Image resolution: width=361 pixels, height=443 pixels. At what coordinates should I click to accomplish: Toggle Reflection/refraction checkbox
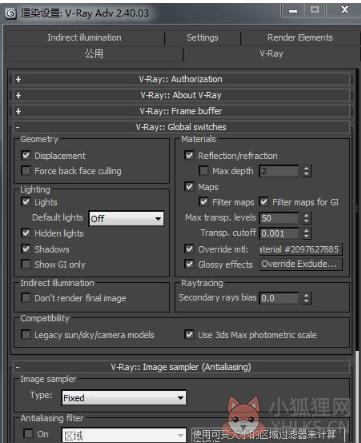pyautogui.click(x=189, y=155)
